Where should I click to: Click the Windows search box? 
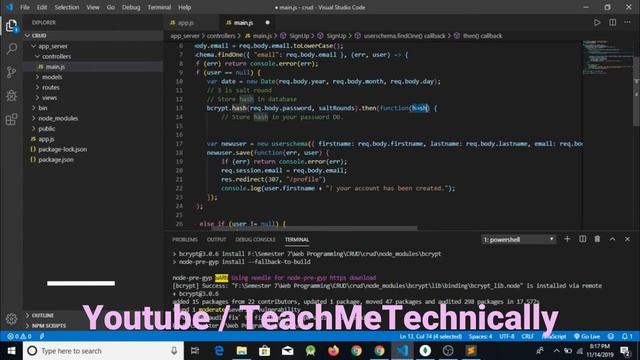pos(103,351)
